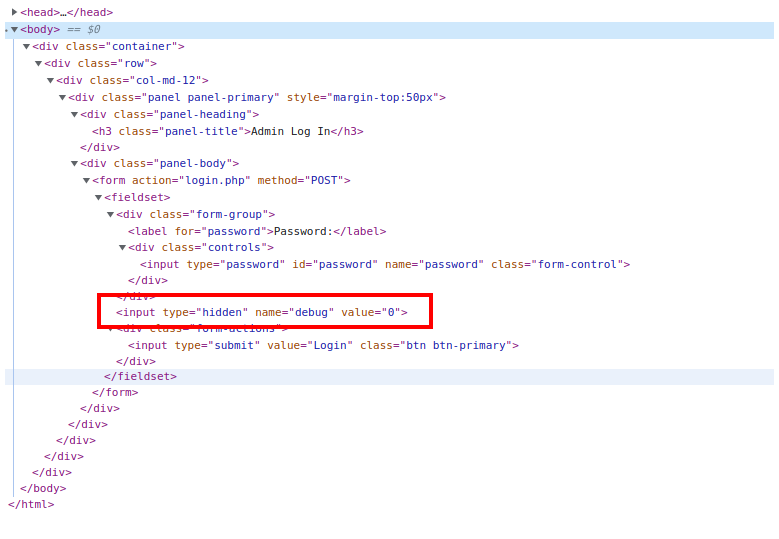
Task: Collapse the col-md-12 div node
Action: (50, 80)
